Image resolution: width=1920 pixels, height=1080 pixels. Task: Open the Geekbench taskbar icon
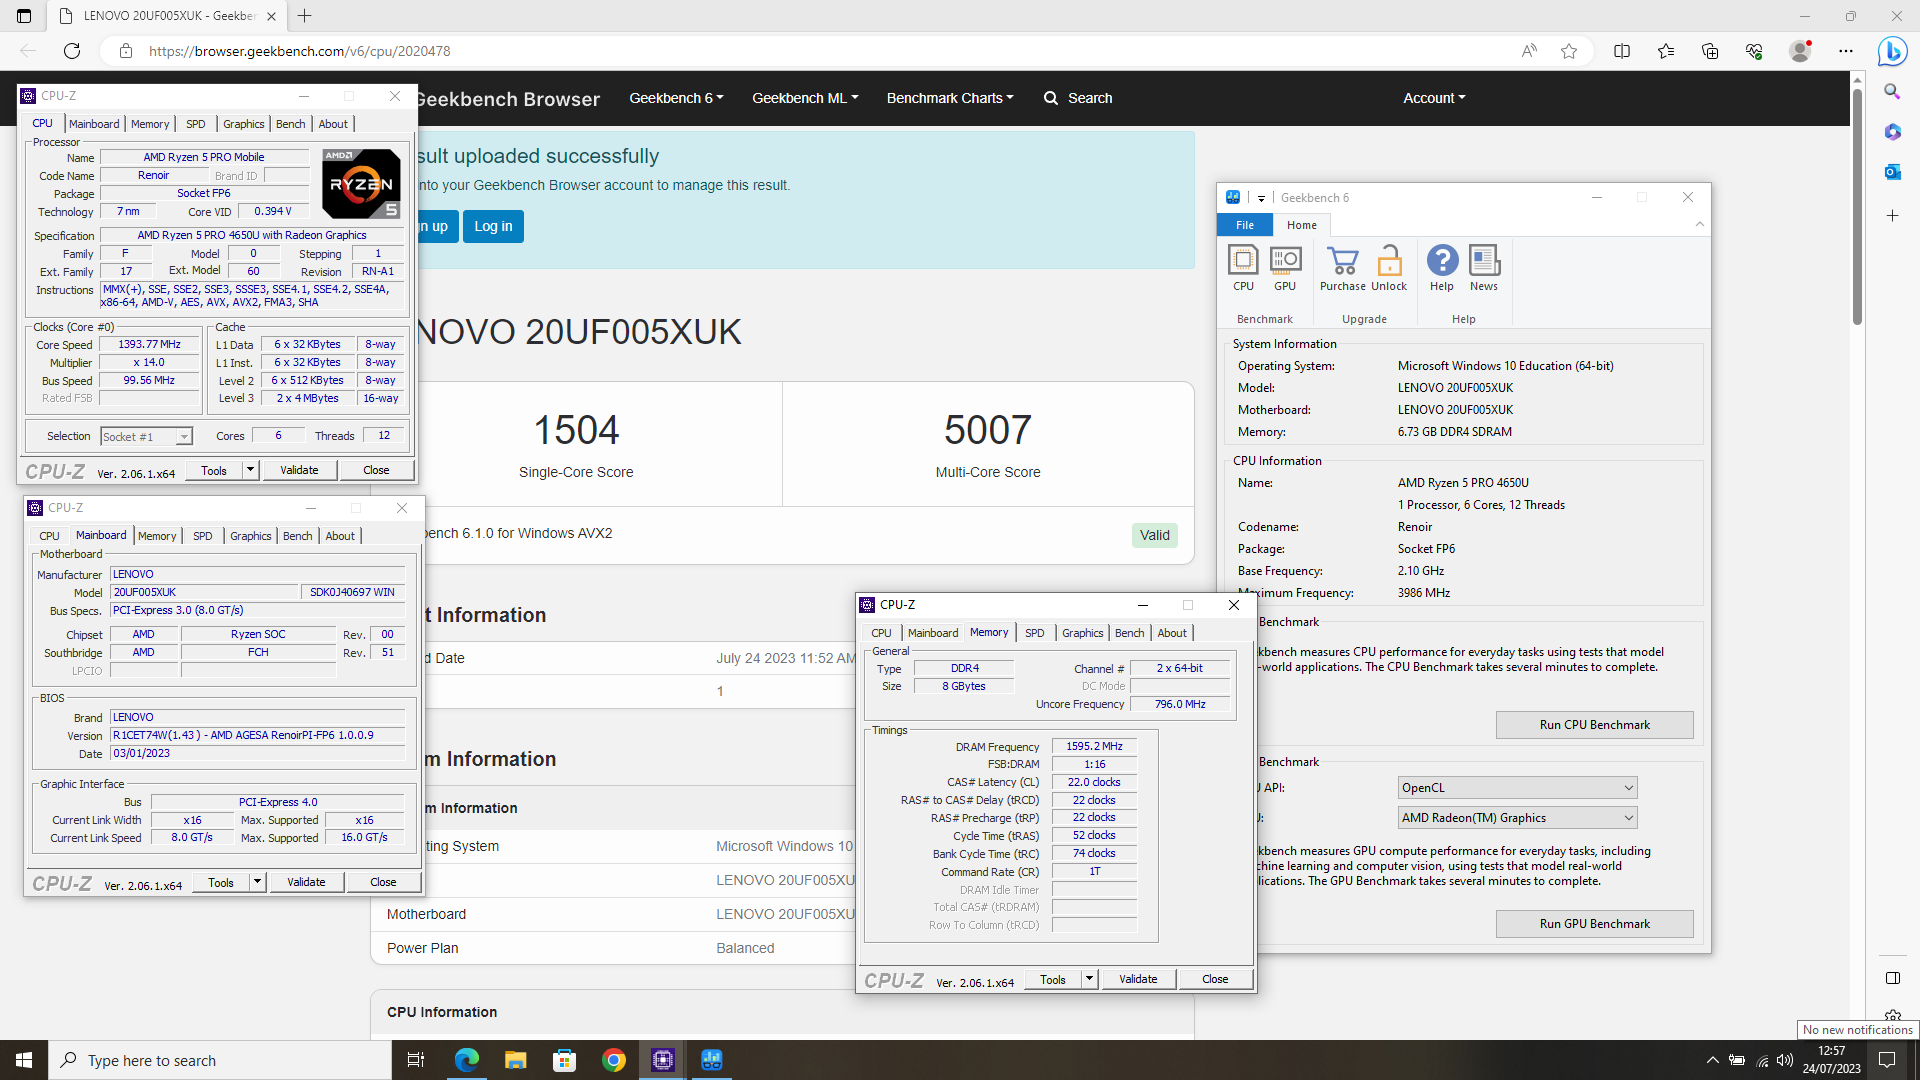tap(712, 1060)
